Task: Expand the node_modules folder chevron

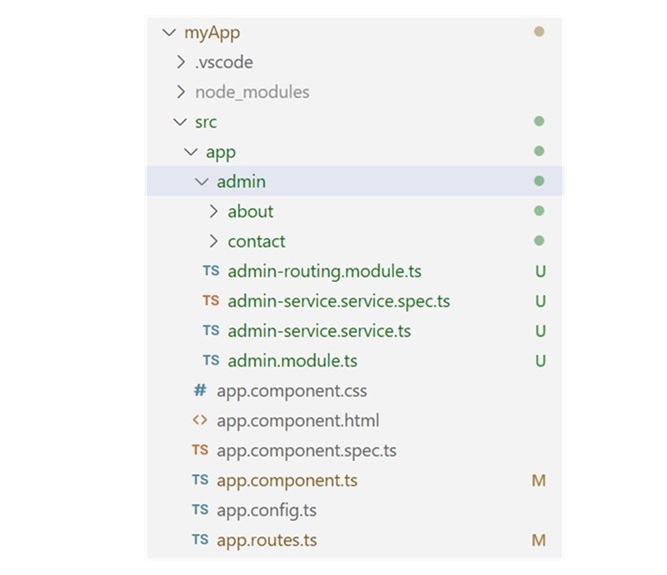Action: coord(180,92)
